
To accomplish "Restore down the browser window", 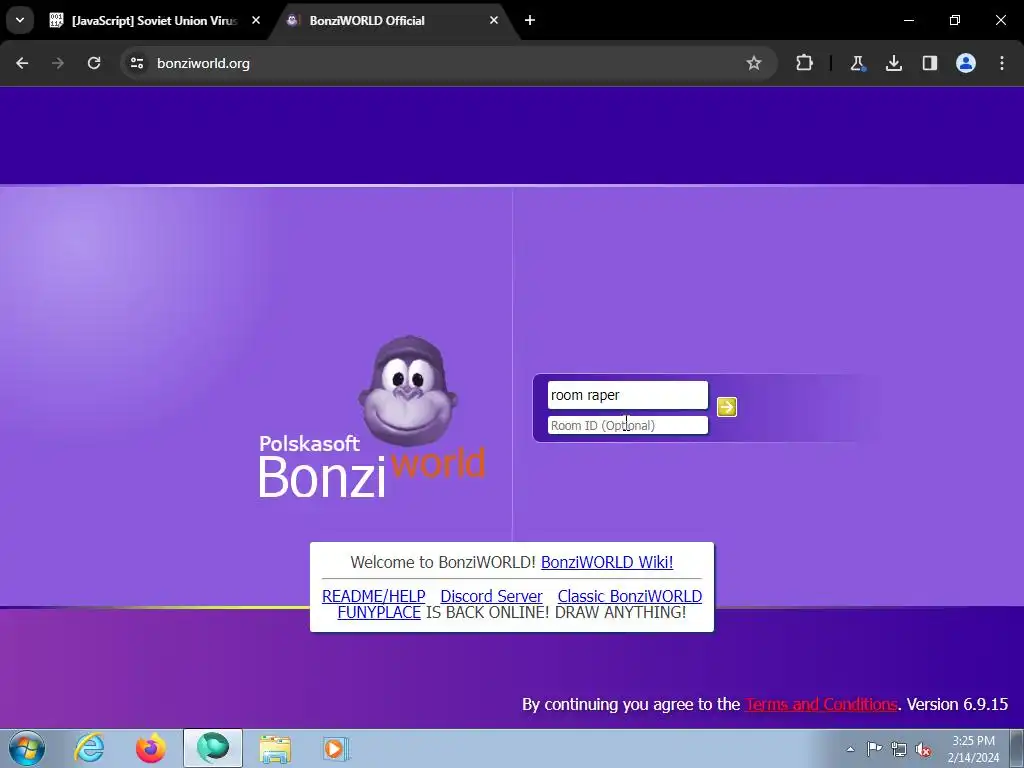I will 955,20.
